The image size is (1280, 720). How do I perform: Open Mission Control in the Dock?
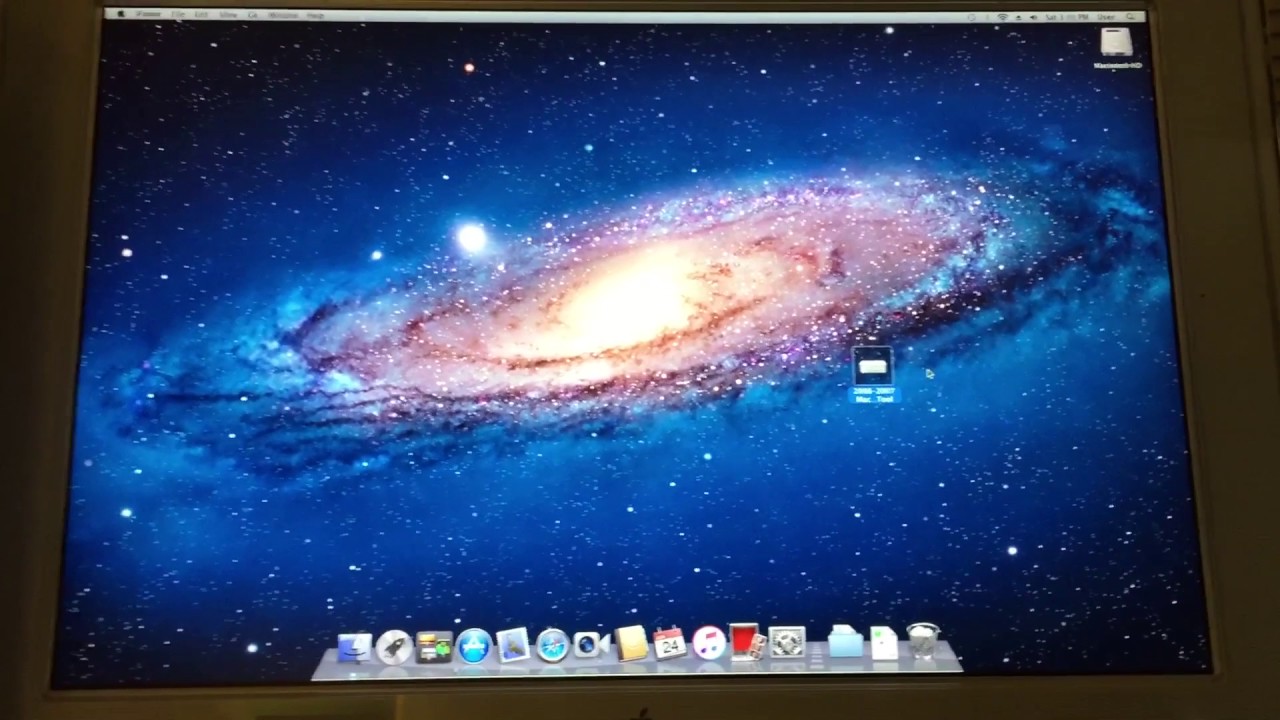[x=433, y=646]
